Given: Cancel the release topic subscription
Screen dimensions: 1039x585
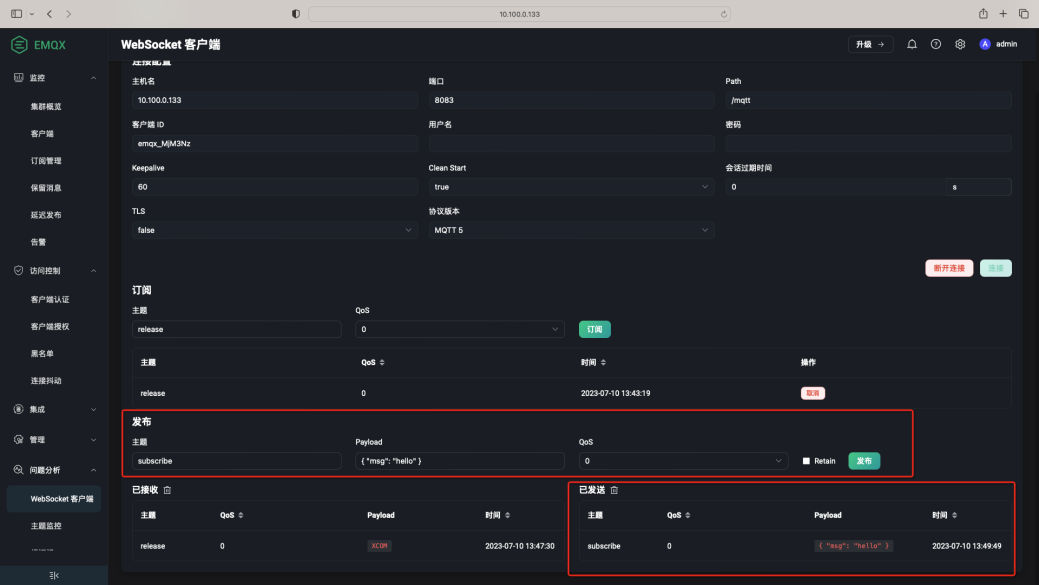Looking at the screenshot, I should click(x=812, y=393).
